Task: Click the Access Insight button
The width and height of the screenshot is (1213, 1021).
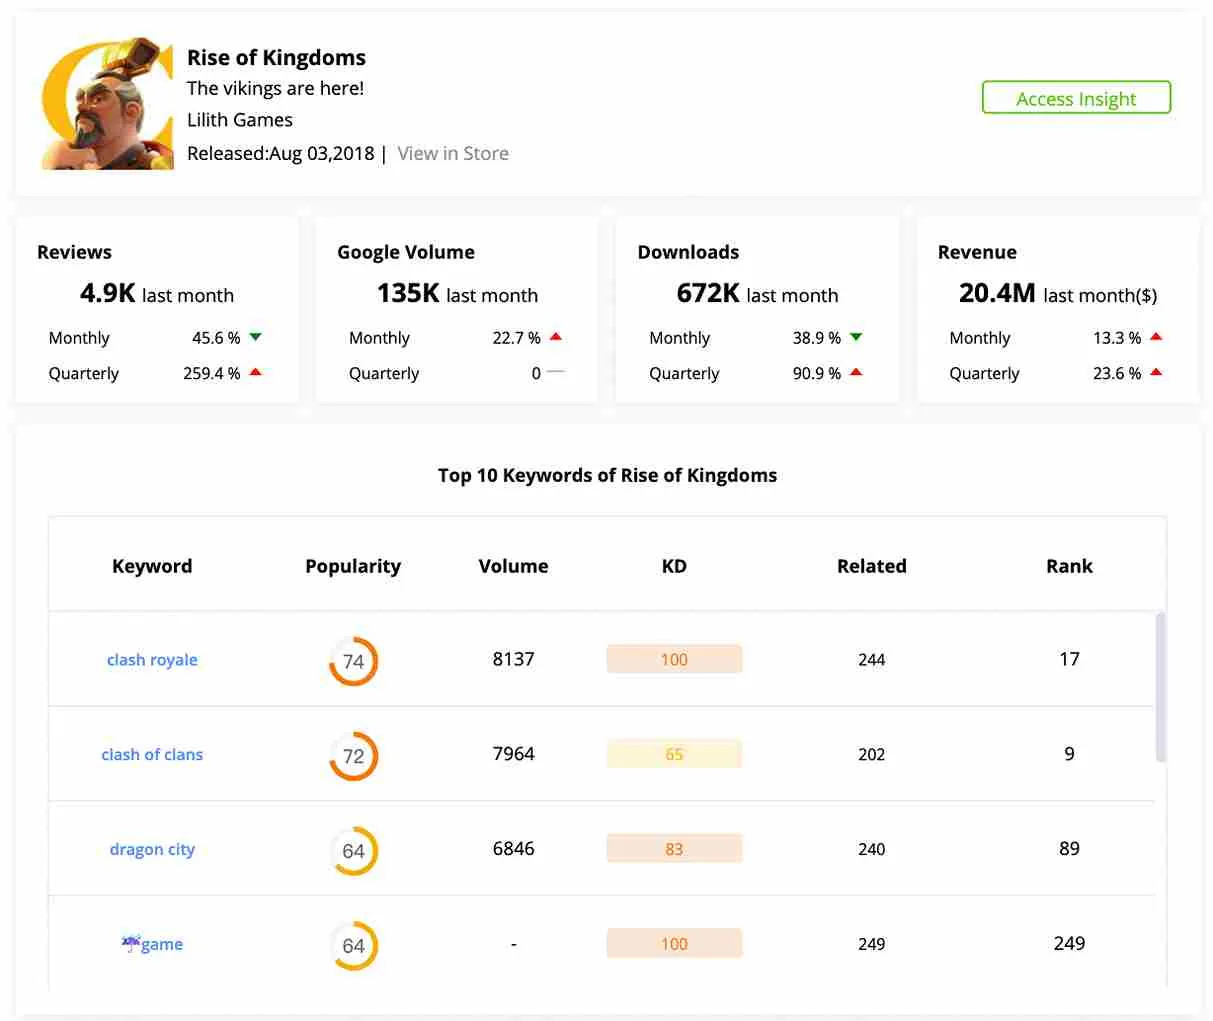Action: click(1076, 97)
